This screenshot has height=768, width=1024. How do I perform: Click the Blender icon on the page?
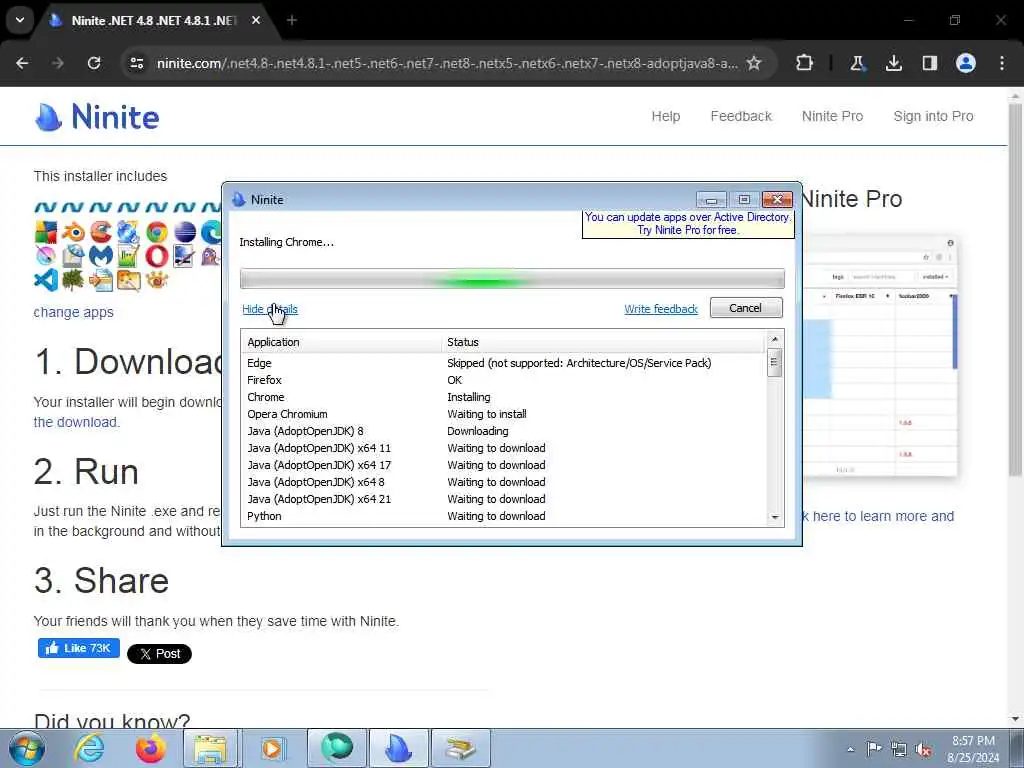click(x=74, y=232)
